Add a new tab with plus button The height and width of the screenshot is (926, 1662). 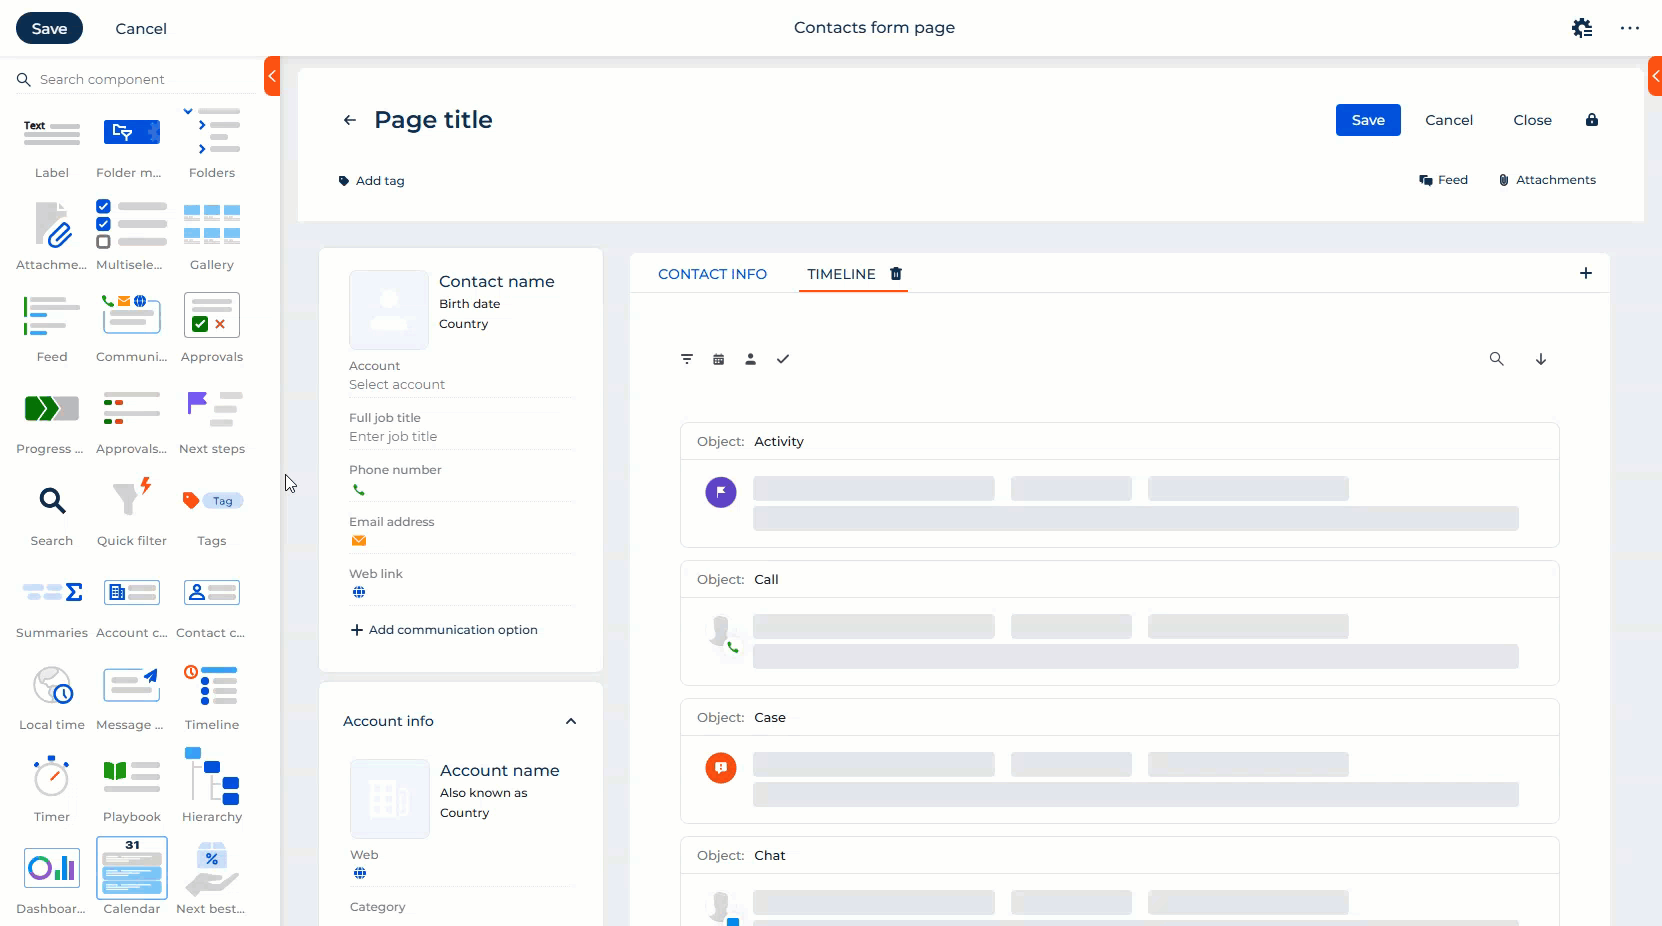(1585, 273)
